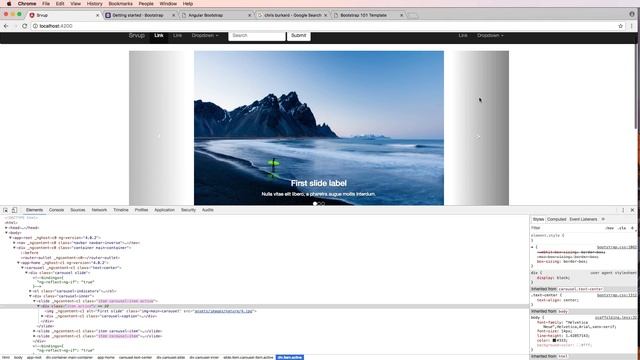Bookmark this page with the star
640x360 pixels.
[x=620, y=26]
